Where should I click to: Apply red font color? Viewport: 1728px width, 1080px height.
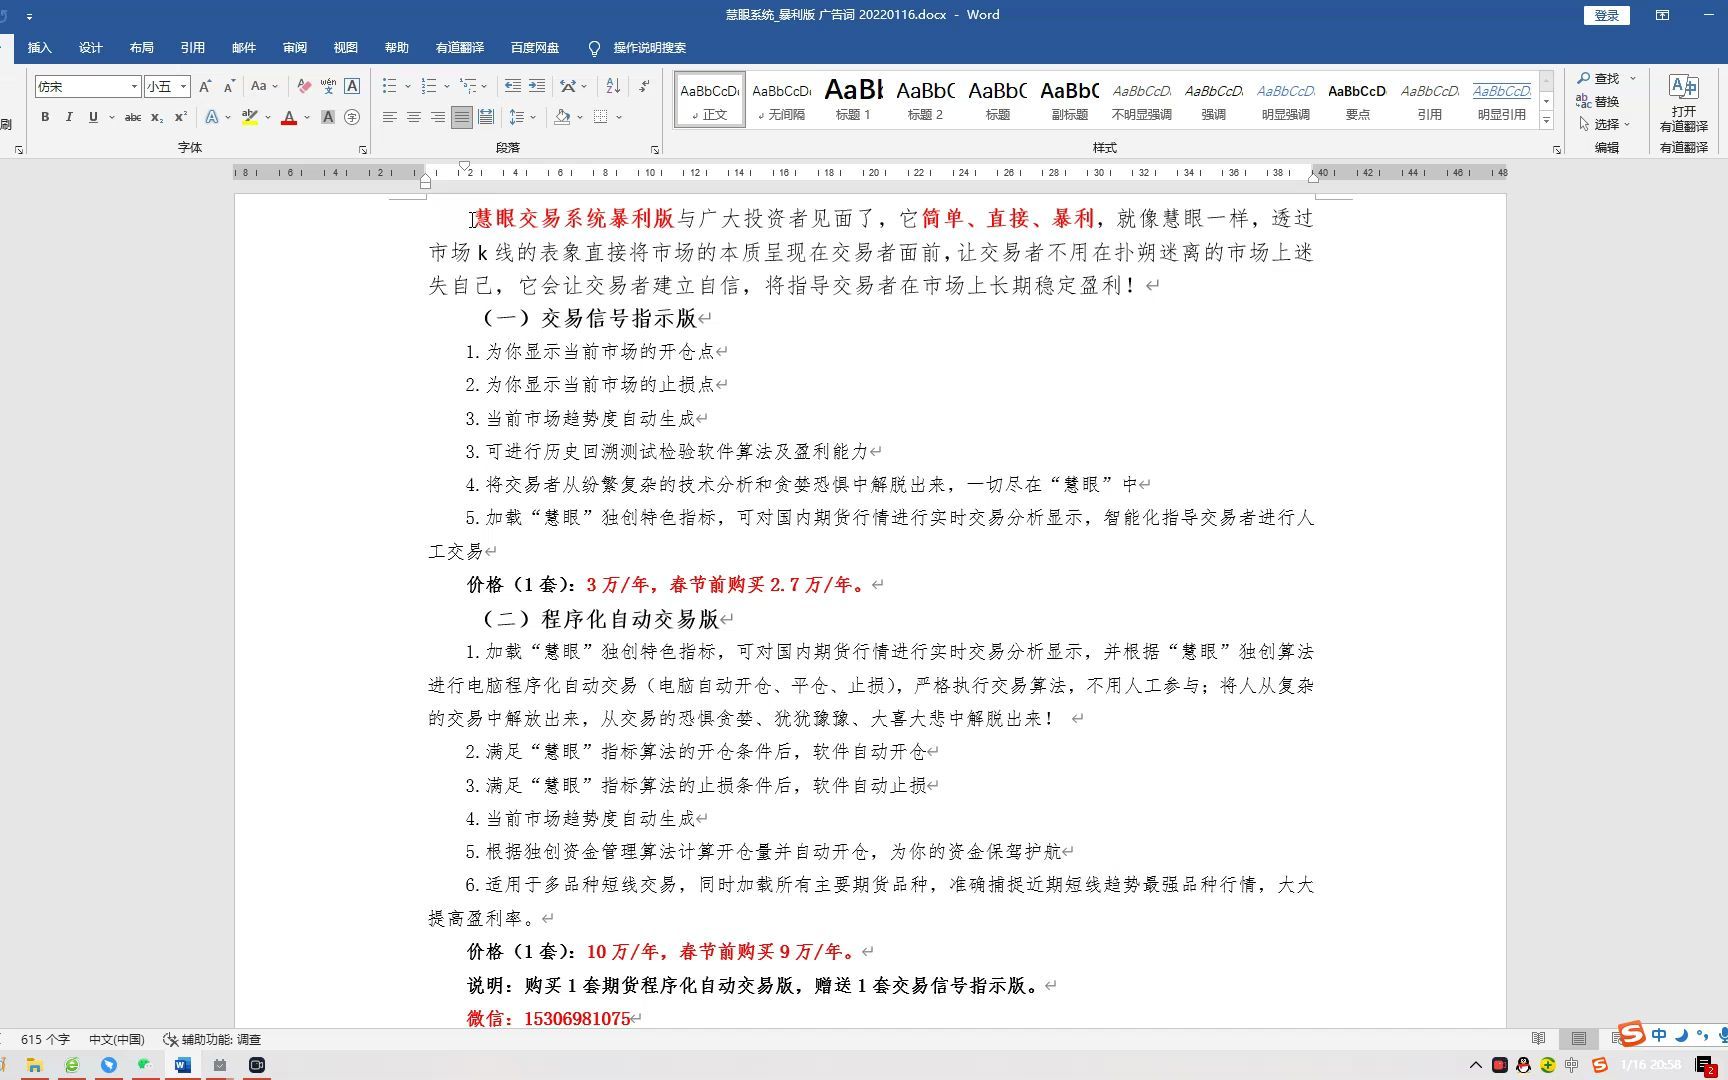tap(289, 117)
